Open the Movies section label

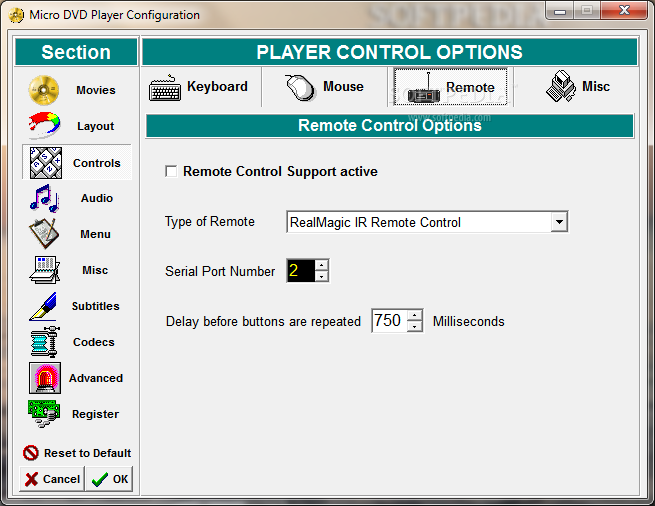pos(96,90)
